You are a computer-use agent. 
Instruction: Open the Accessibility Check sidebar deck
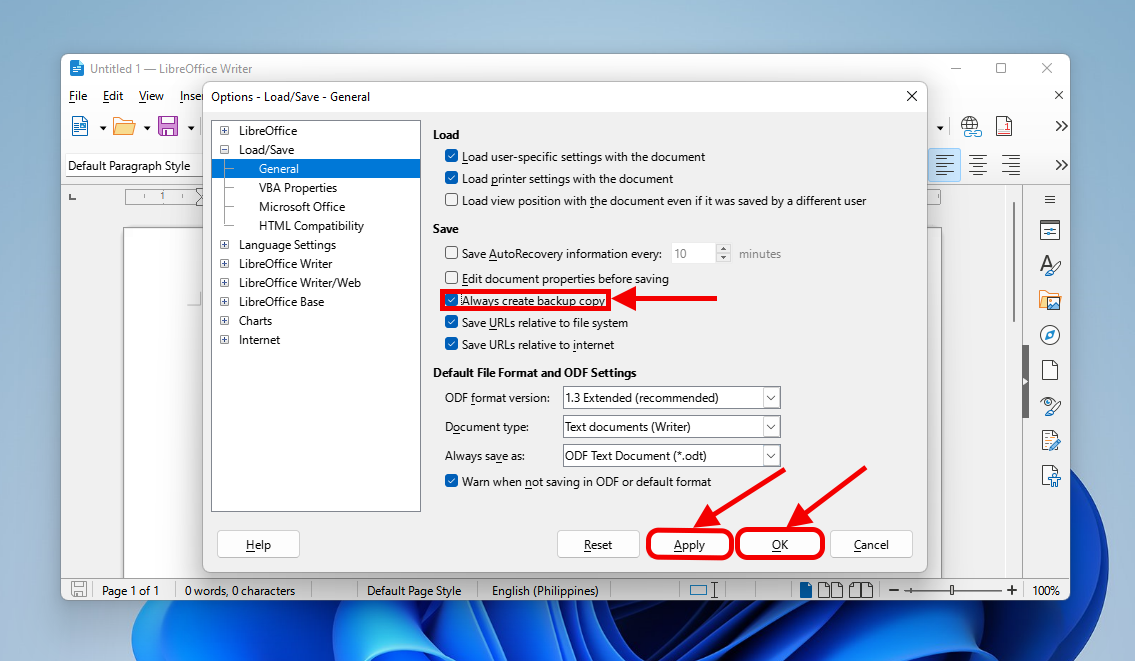(x=1050, y=476)
